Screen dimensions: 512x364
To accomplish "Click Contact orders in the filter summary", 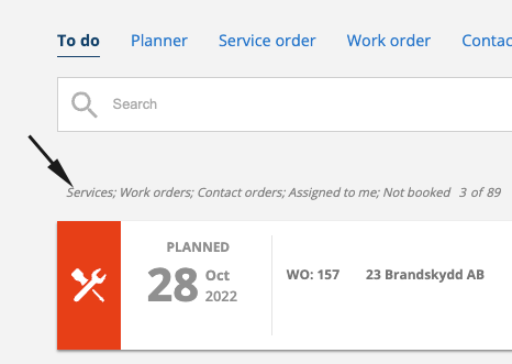I will [241, 193].
